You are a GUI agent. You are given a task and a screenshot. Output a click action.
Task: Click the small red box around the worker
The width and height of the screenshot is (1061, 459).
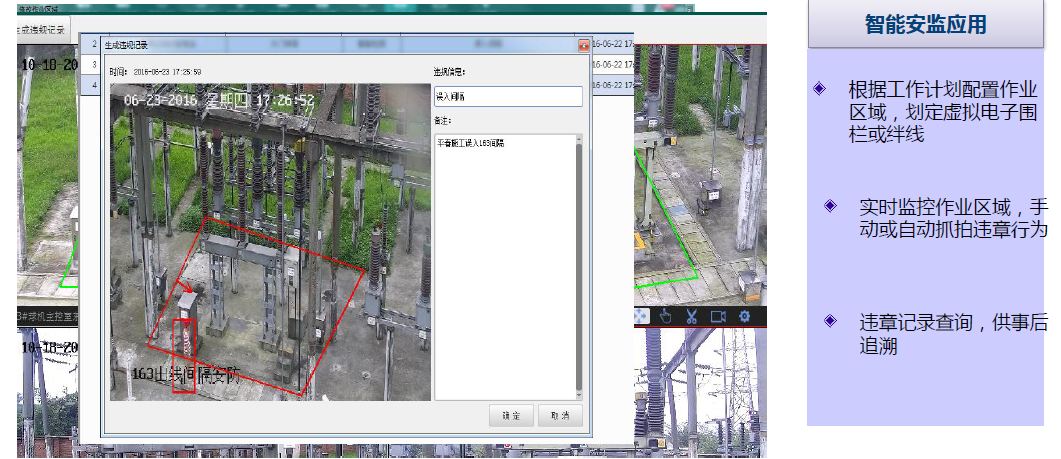pyautogui.click(x=183, y=355)
